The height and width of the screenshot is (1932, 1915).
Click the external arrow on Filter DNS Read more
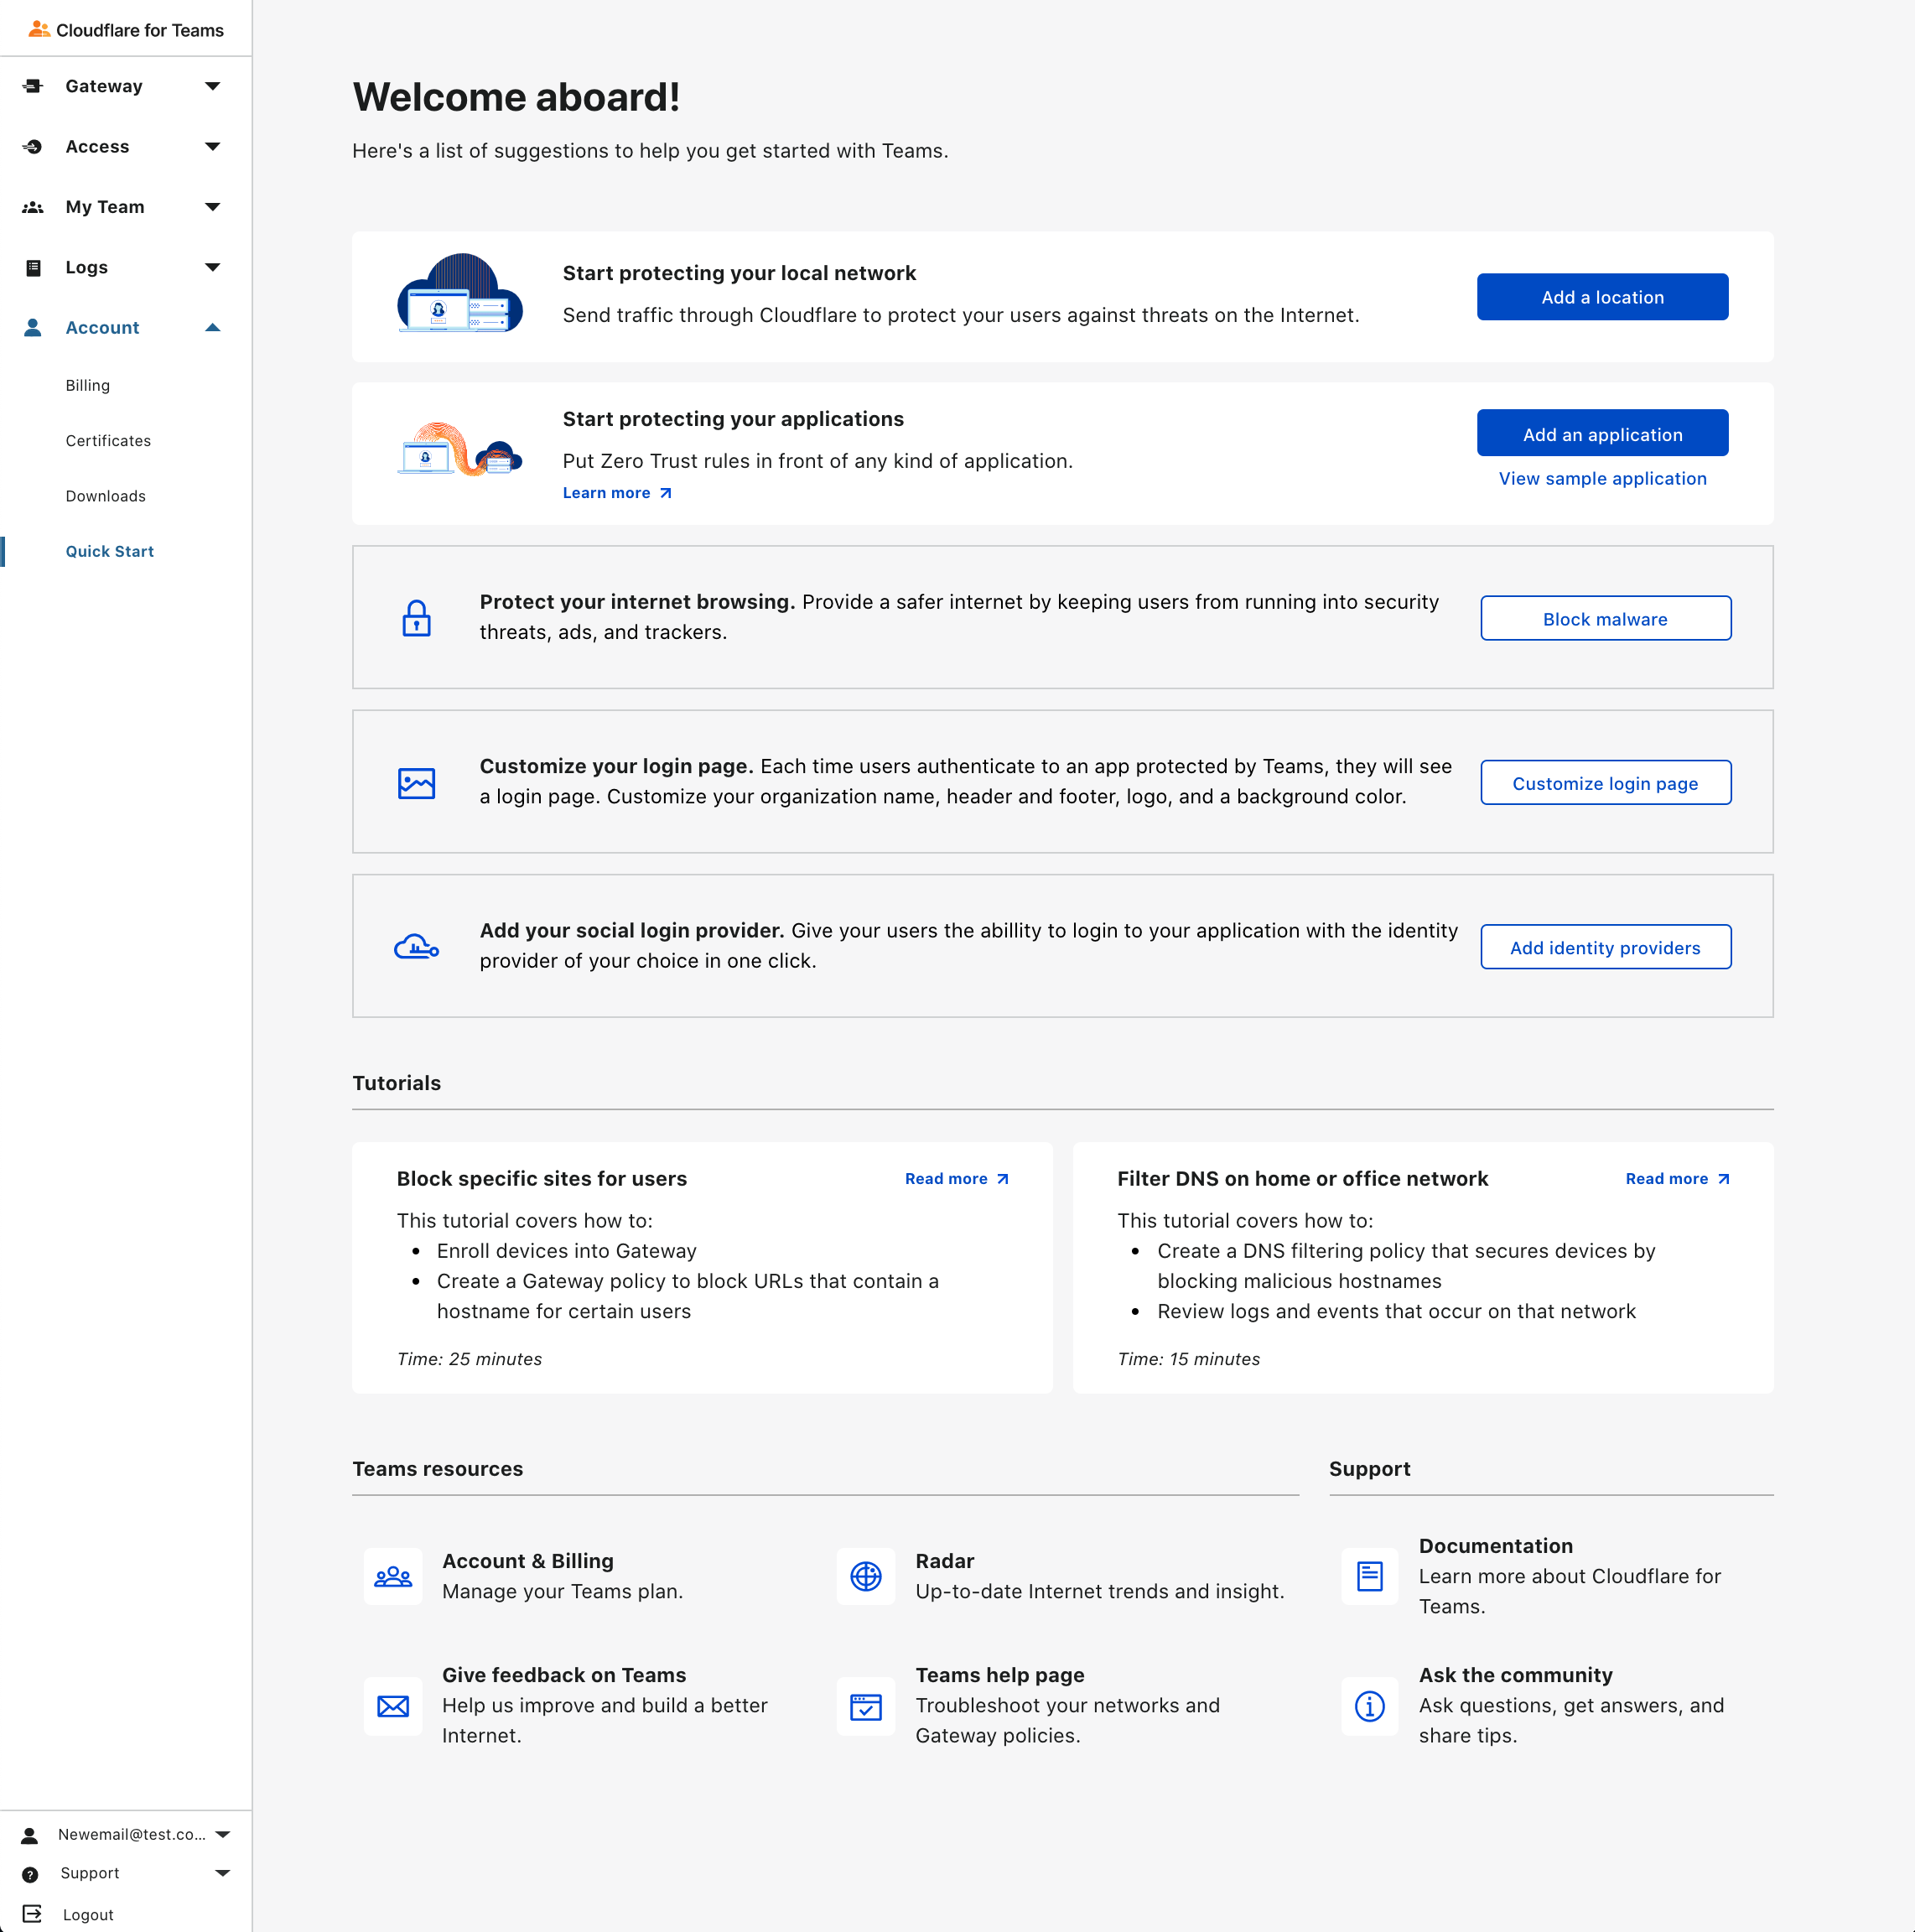point(1724,1180)
